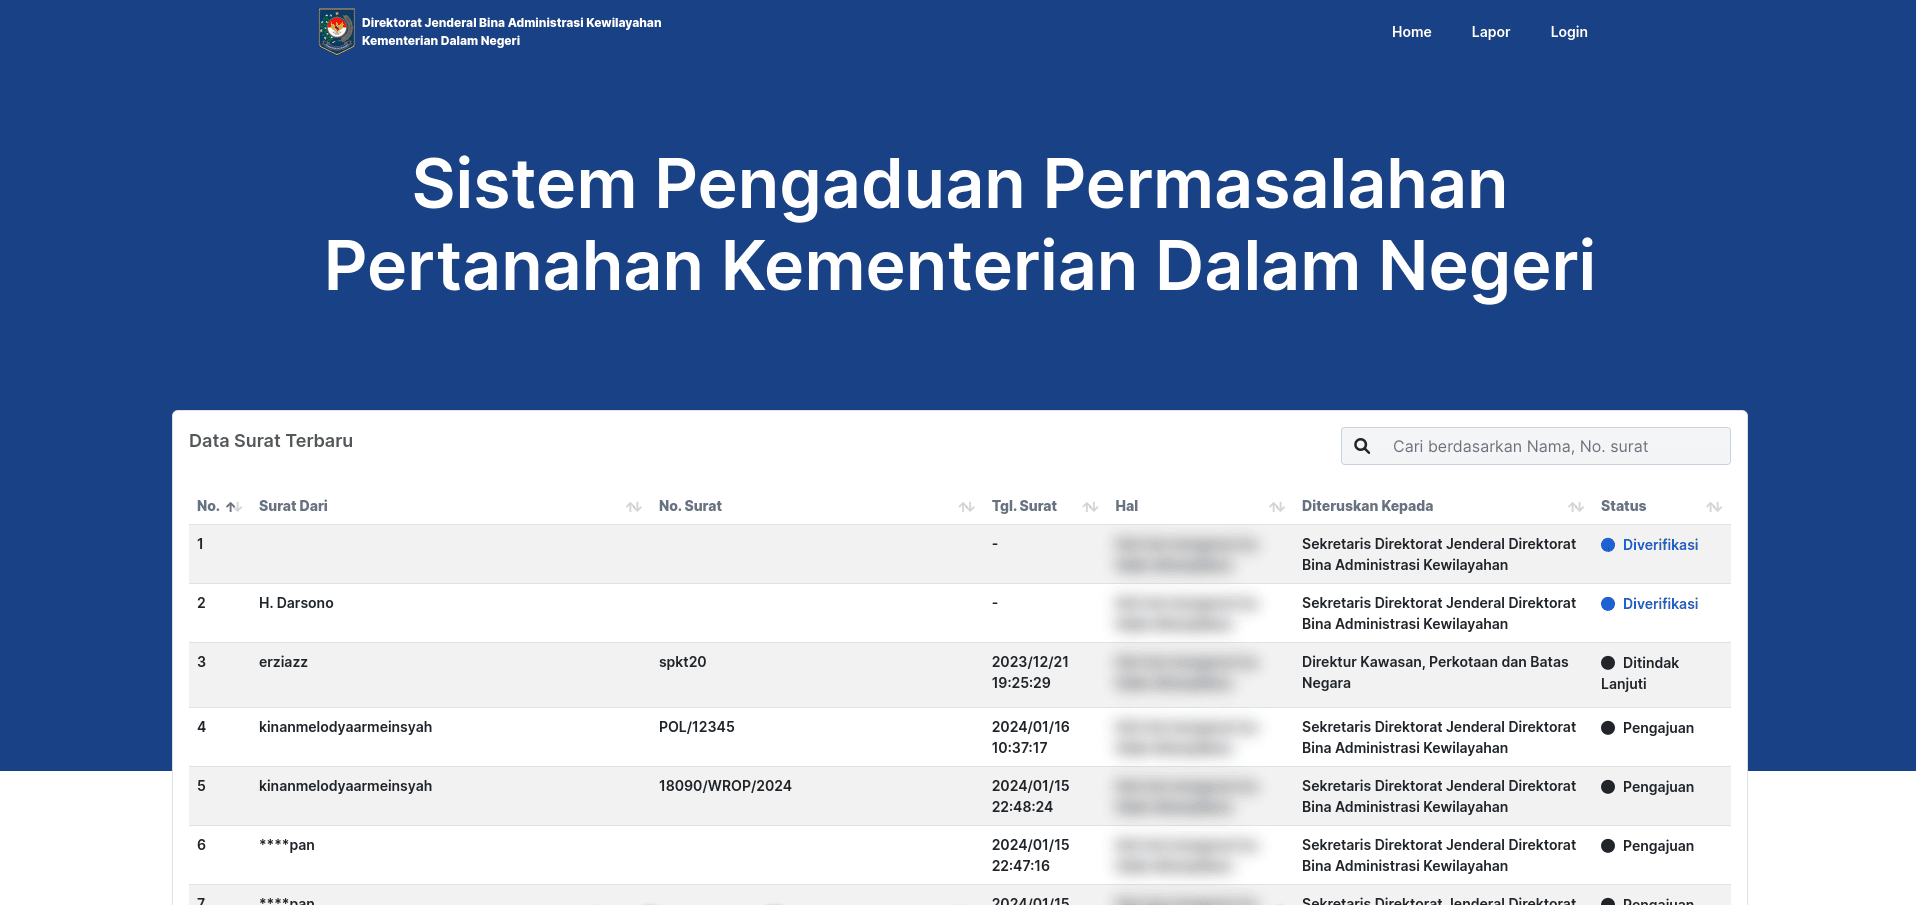
Task: Select the POL/12345 letter number
Action: point(696,727)
